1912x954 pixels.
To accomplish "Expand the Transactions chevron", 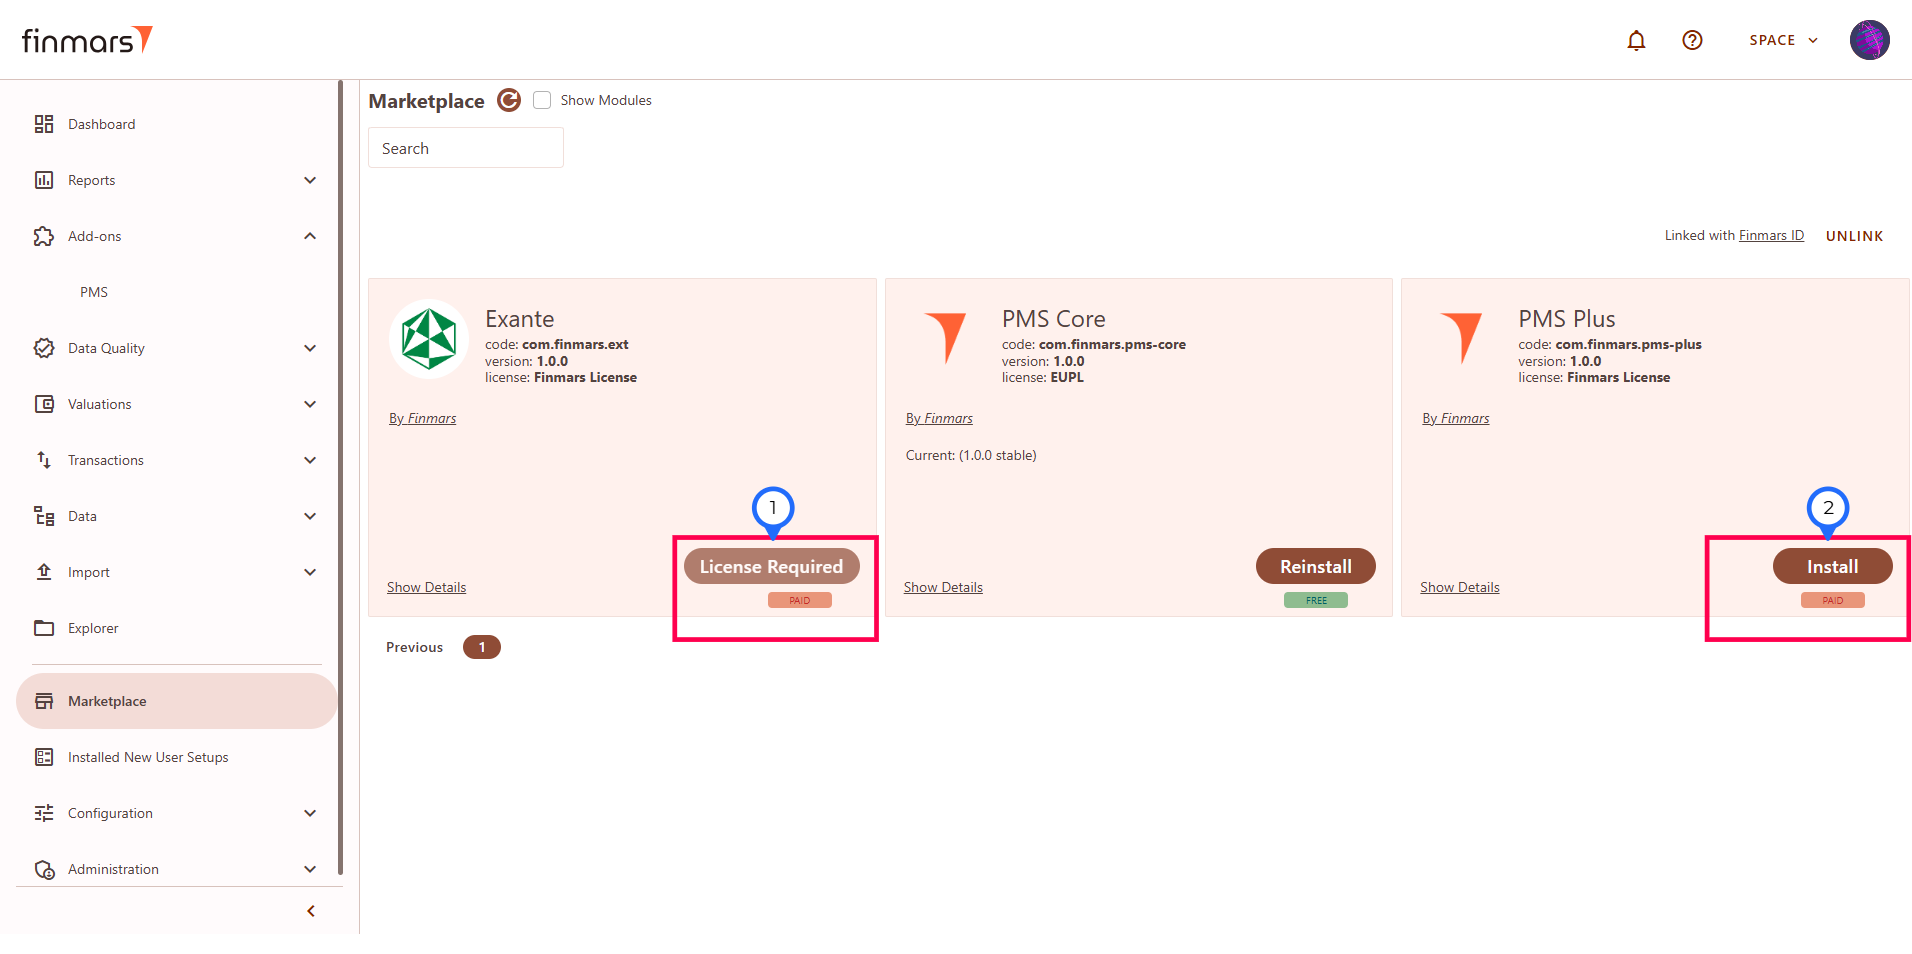I will (x=310, y=460).
